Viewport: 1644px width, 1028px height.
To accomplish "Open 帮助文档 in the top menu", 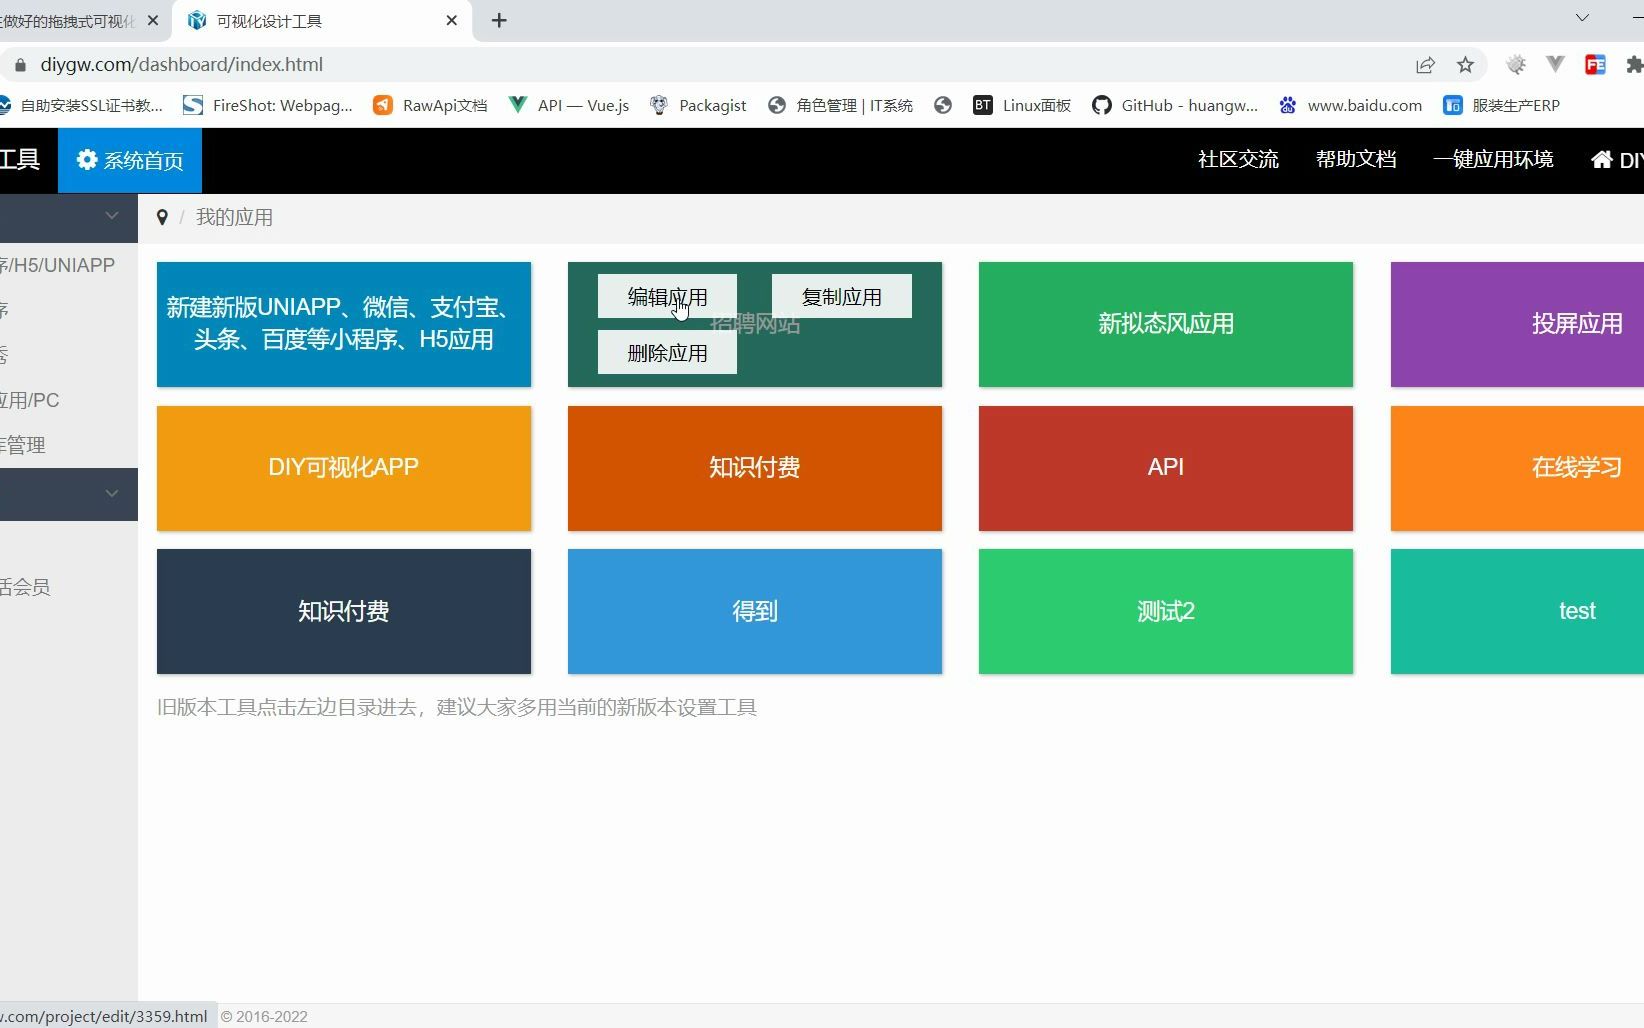I will (1356, 160).
